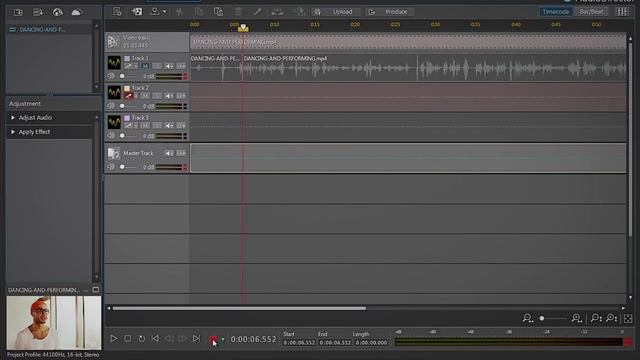Click the playhead marker on ruler
The width and height of the screenshot is (640, 360).
[243, 28]
